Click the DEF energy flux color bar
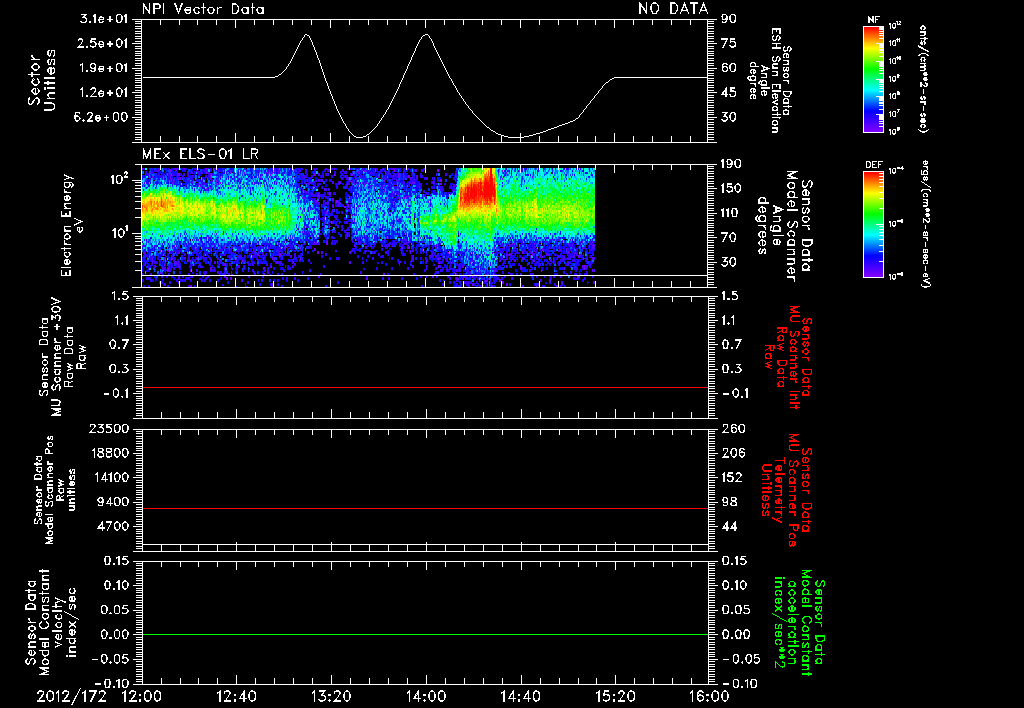This screenshot has width=1024, height=708. click(x=874, y=224)
